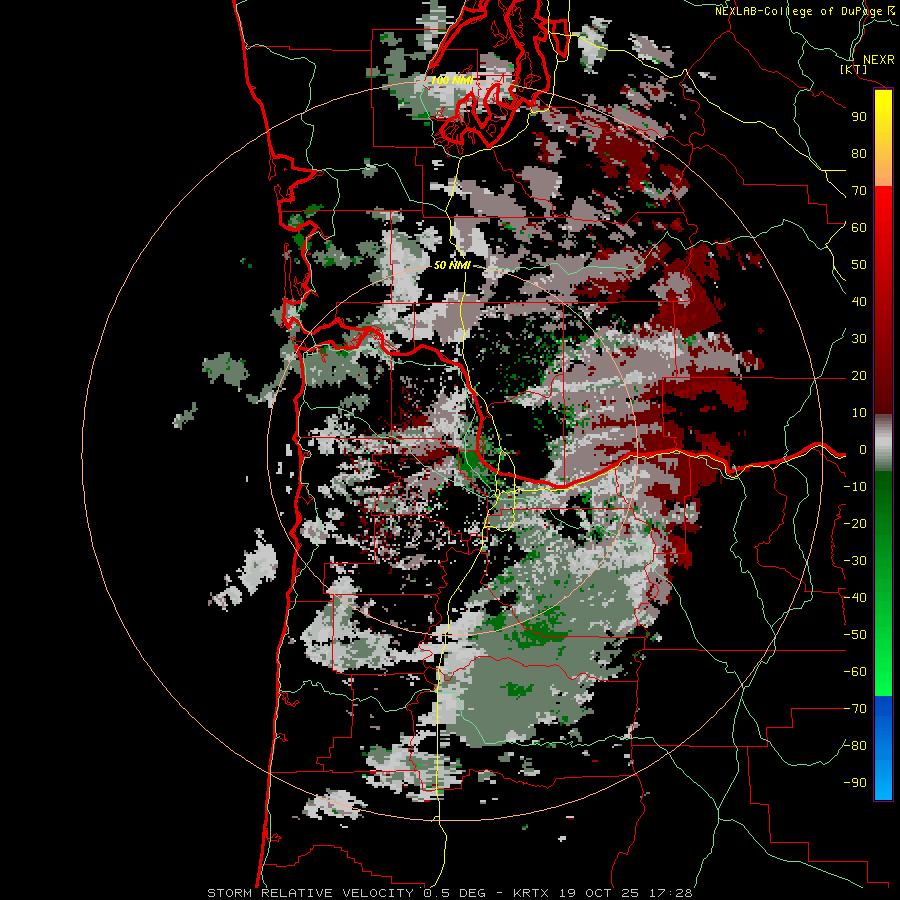Click the [KT] units label above scale
The image size is (900, 900).
(x=854, y=70)
